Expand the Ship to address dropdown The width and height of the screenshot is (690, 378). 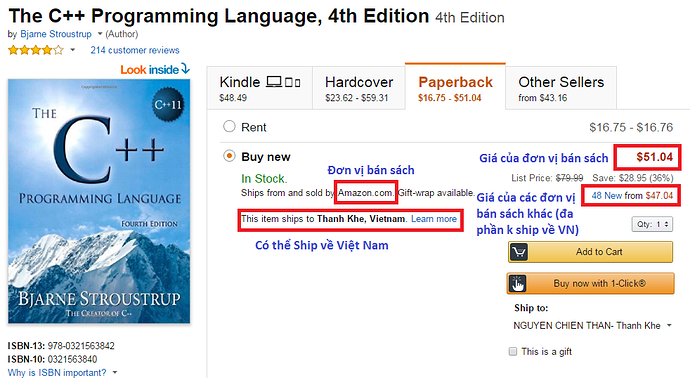[x=593, y=326]
